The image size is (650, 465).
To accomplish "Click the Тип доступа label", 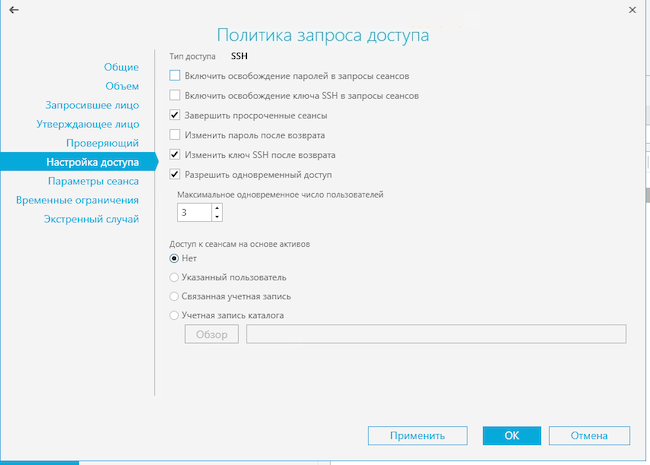I will [x=192, y=56].
